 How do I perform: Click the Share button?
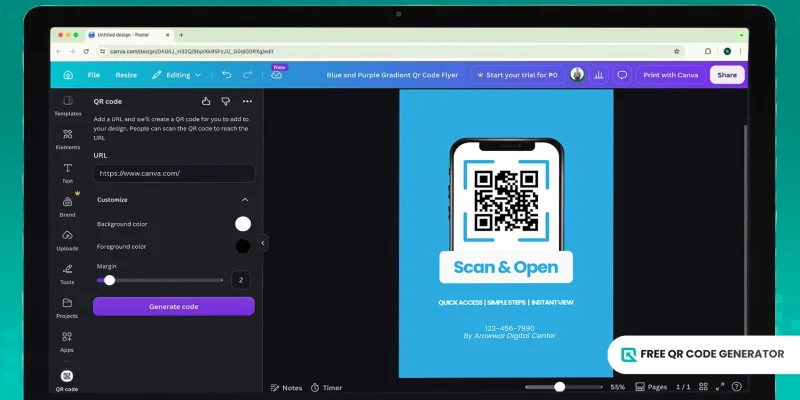click(x=727, y=75)
